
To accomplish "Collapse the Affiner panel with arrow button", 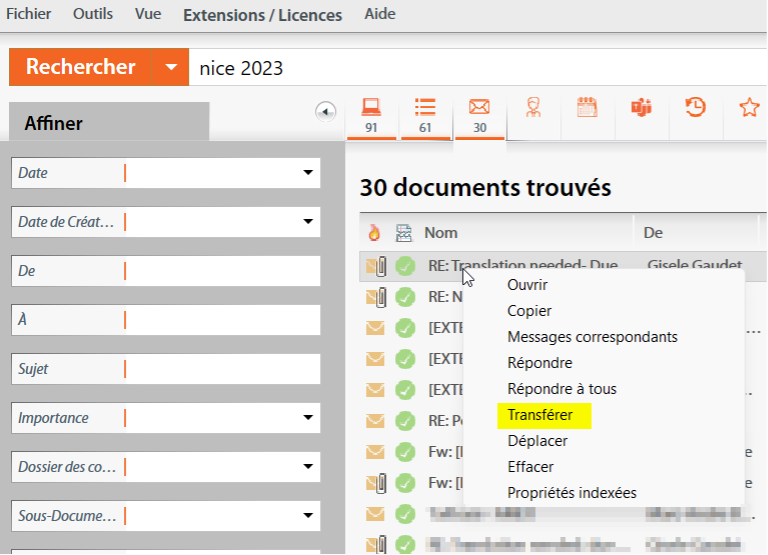I will click(325, 111).
